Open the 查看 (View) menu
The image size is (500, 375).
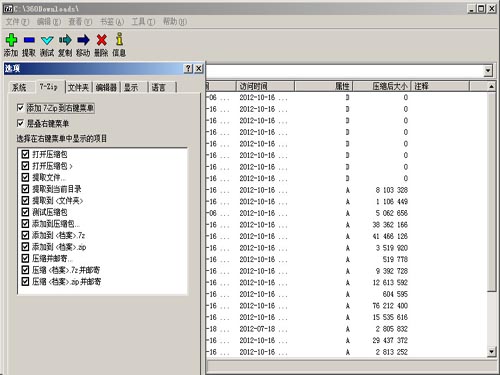point(80,22)
